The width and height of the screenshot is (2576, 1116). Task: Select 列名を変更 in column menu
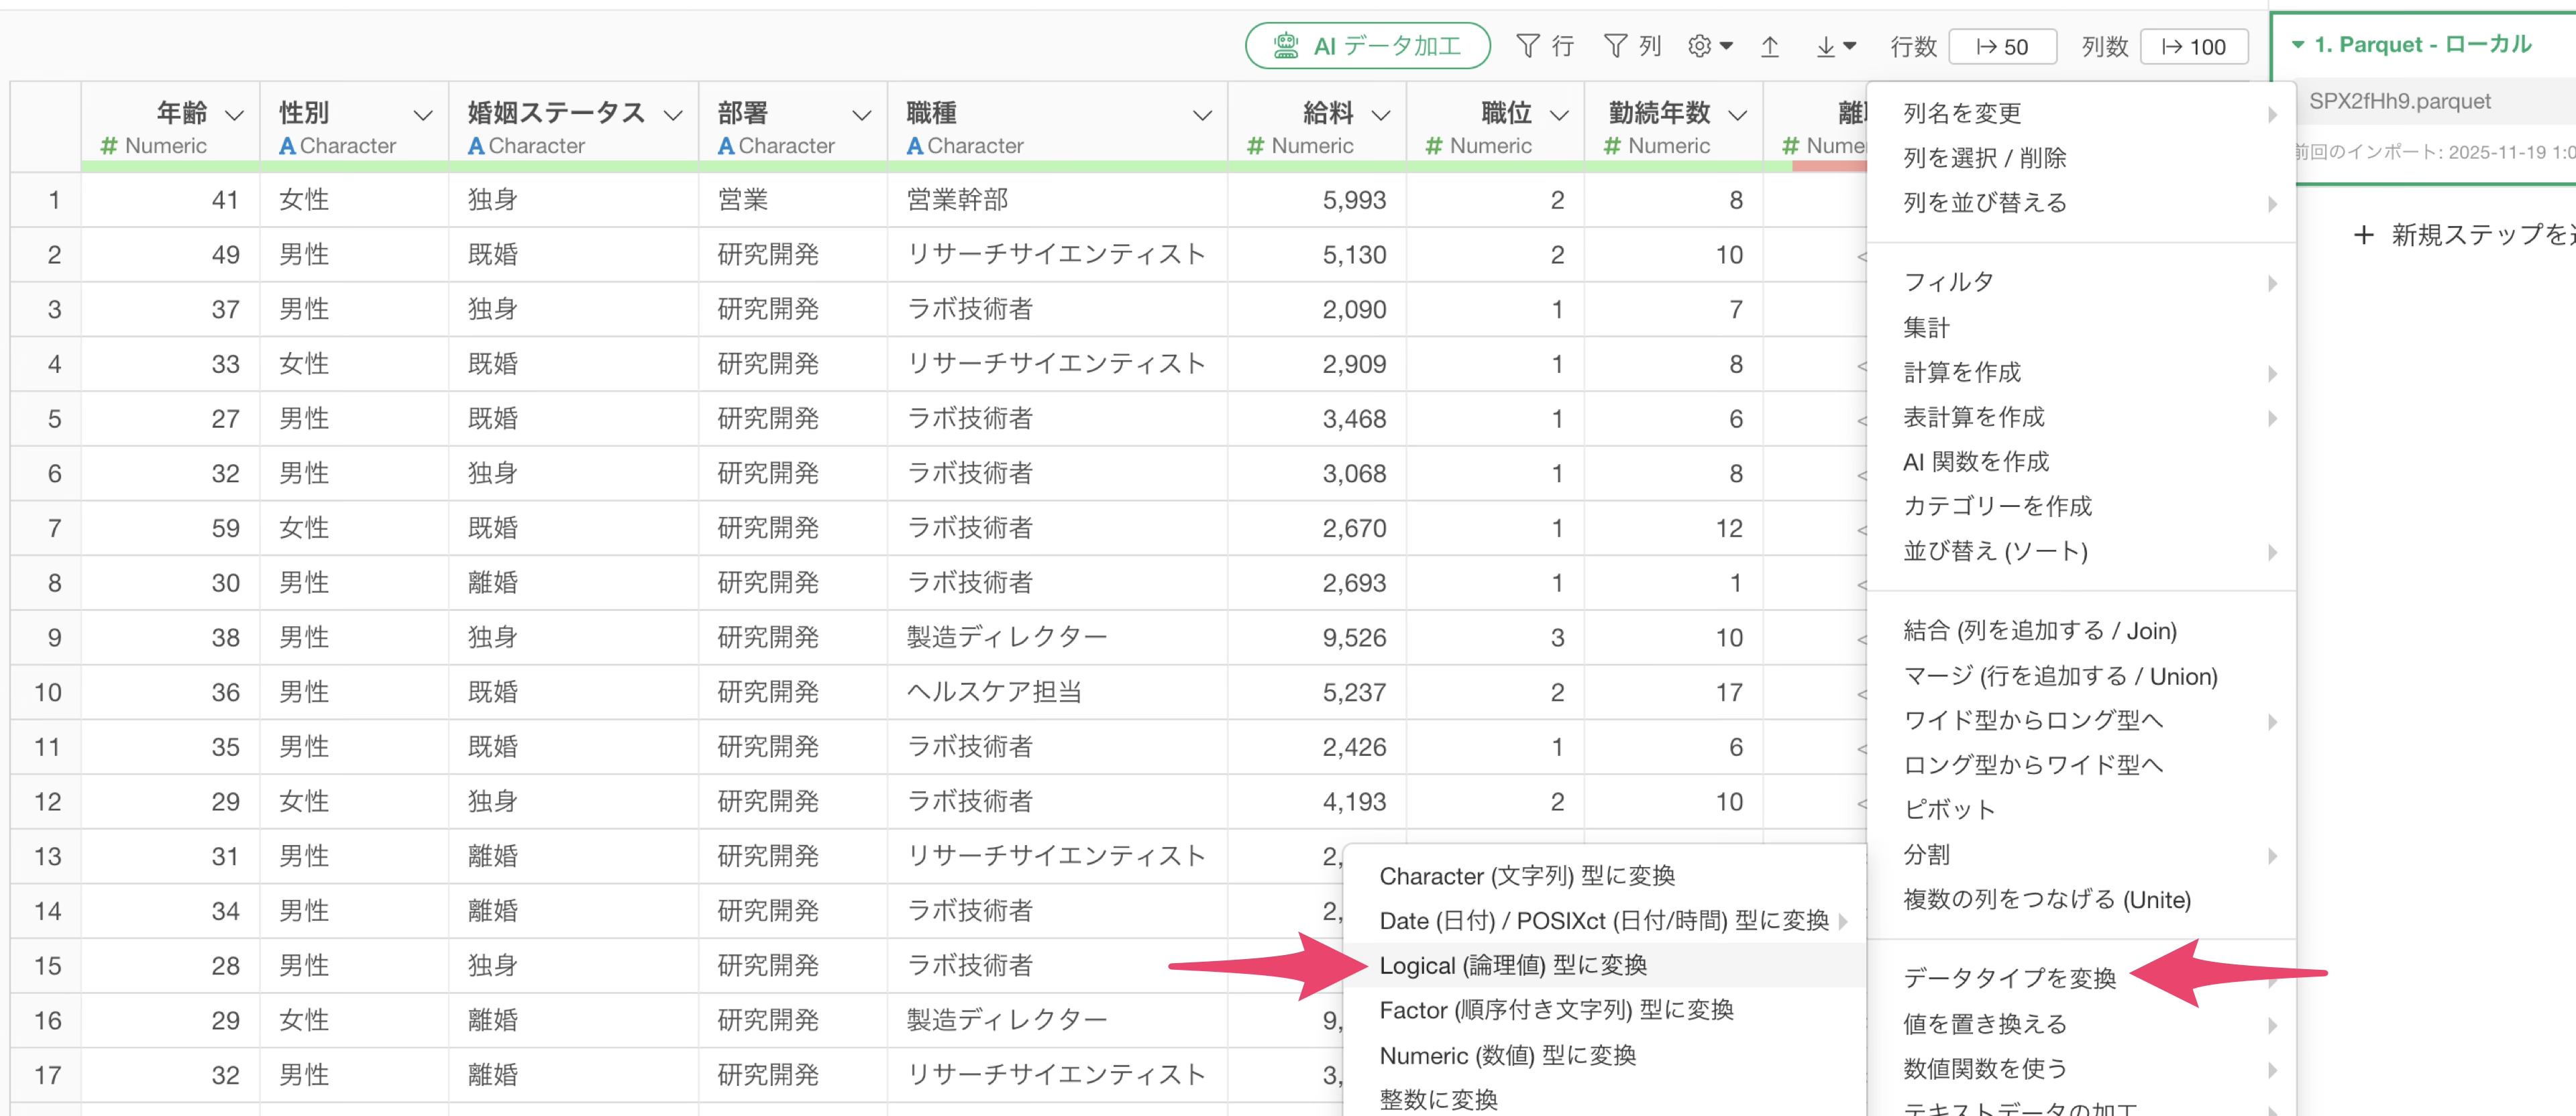pyautogui.click(x=1962, y=113)
